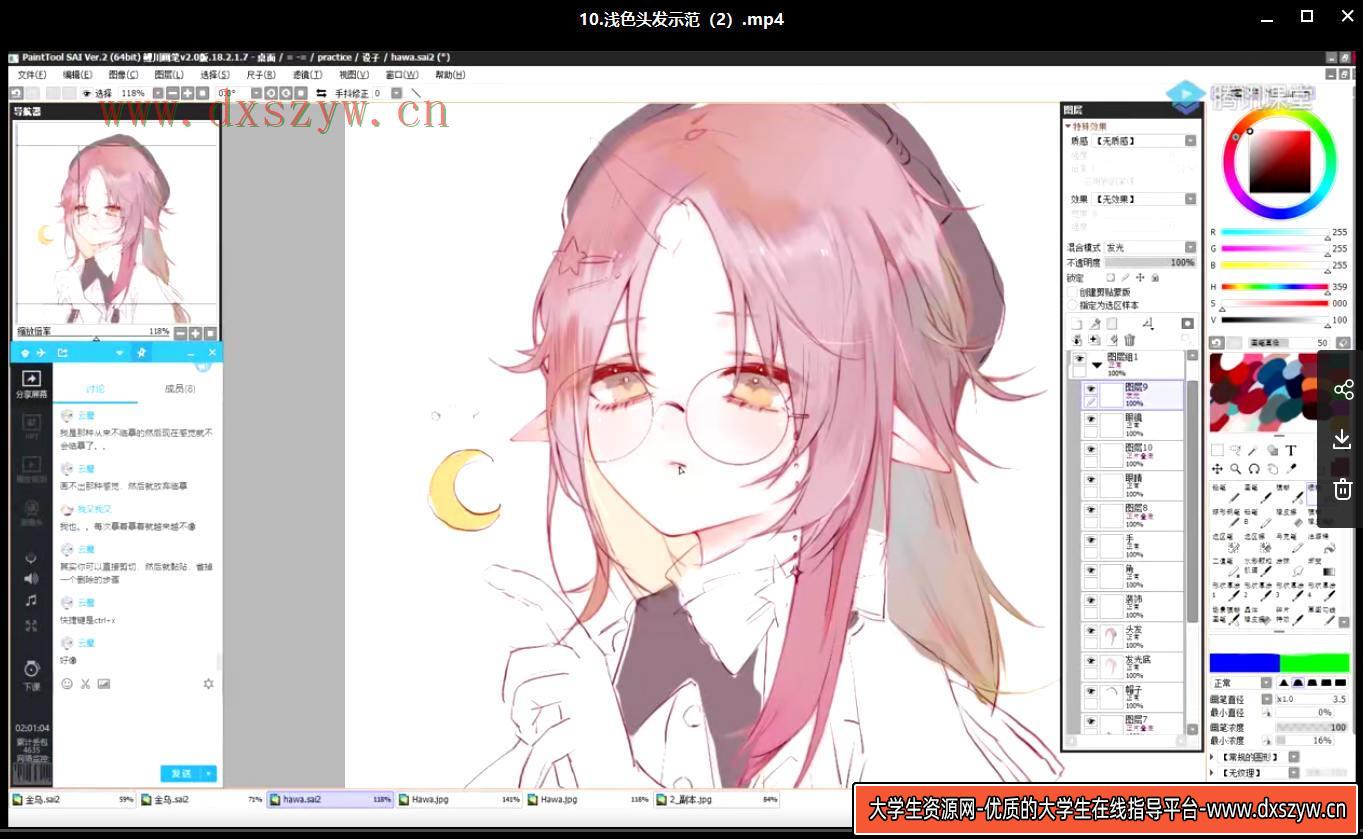
Task: Select the rotate view tool
Action: point(1254,468)
